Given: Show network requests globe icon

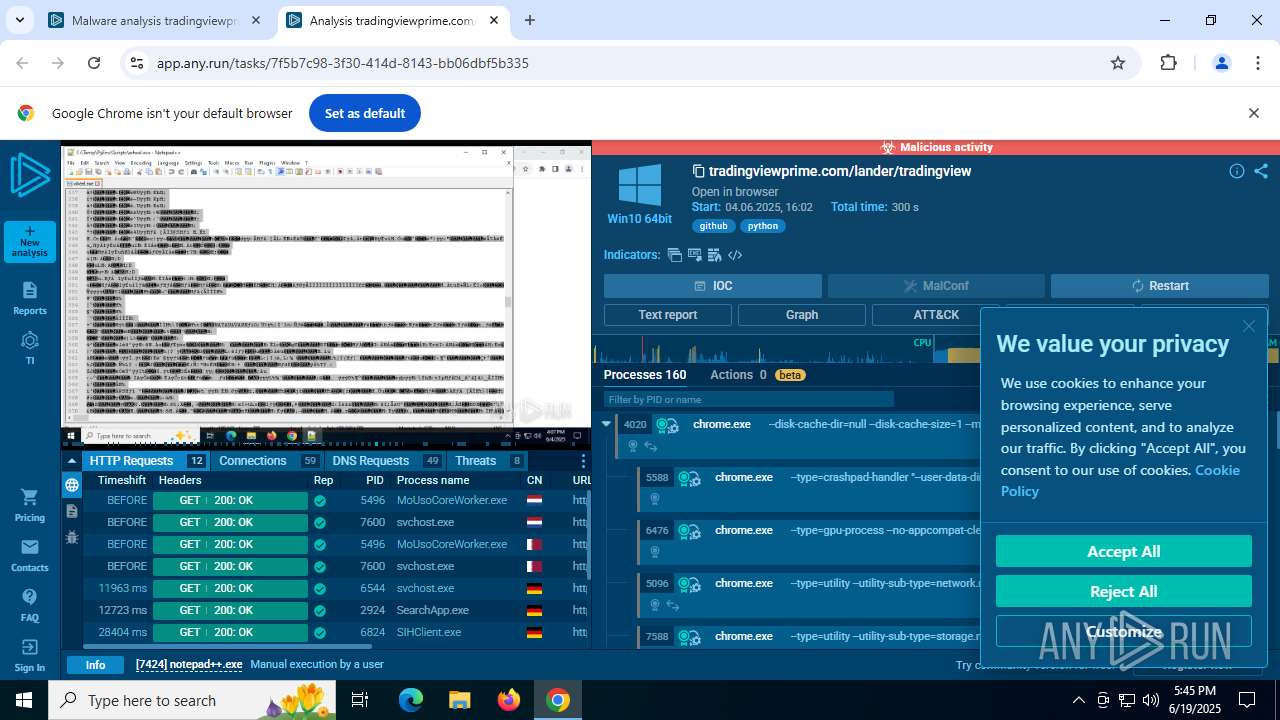Looking at the screenshot, I should (72, 485).
